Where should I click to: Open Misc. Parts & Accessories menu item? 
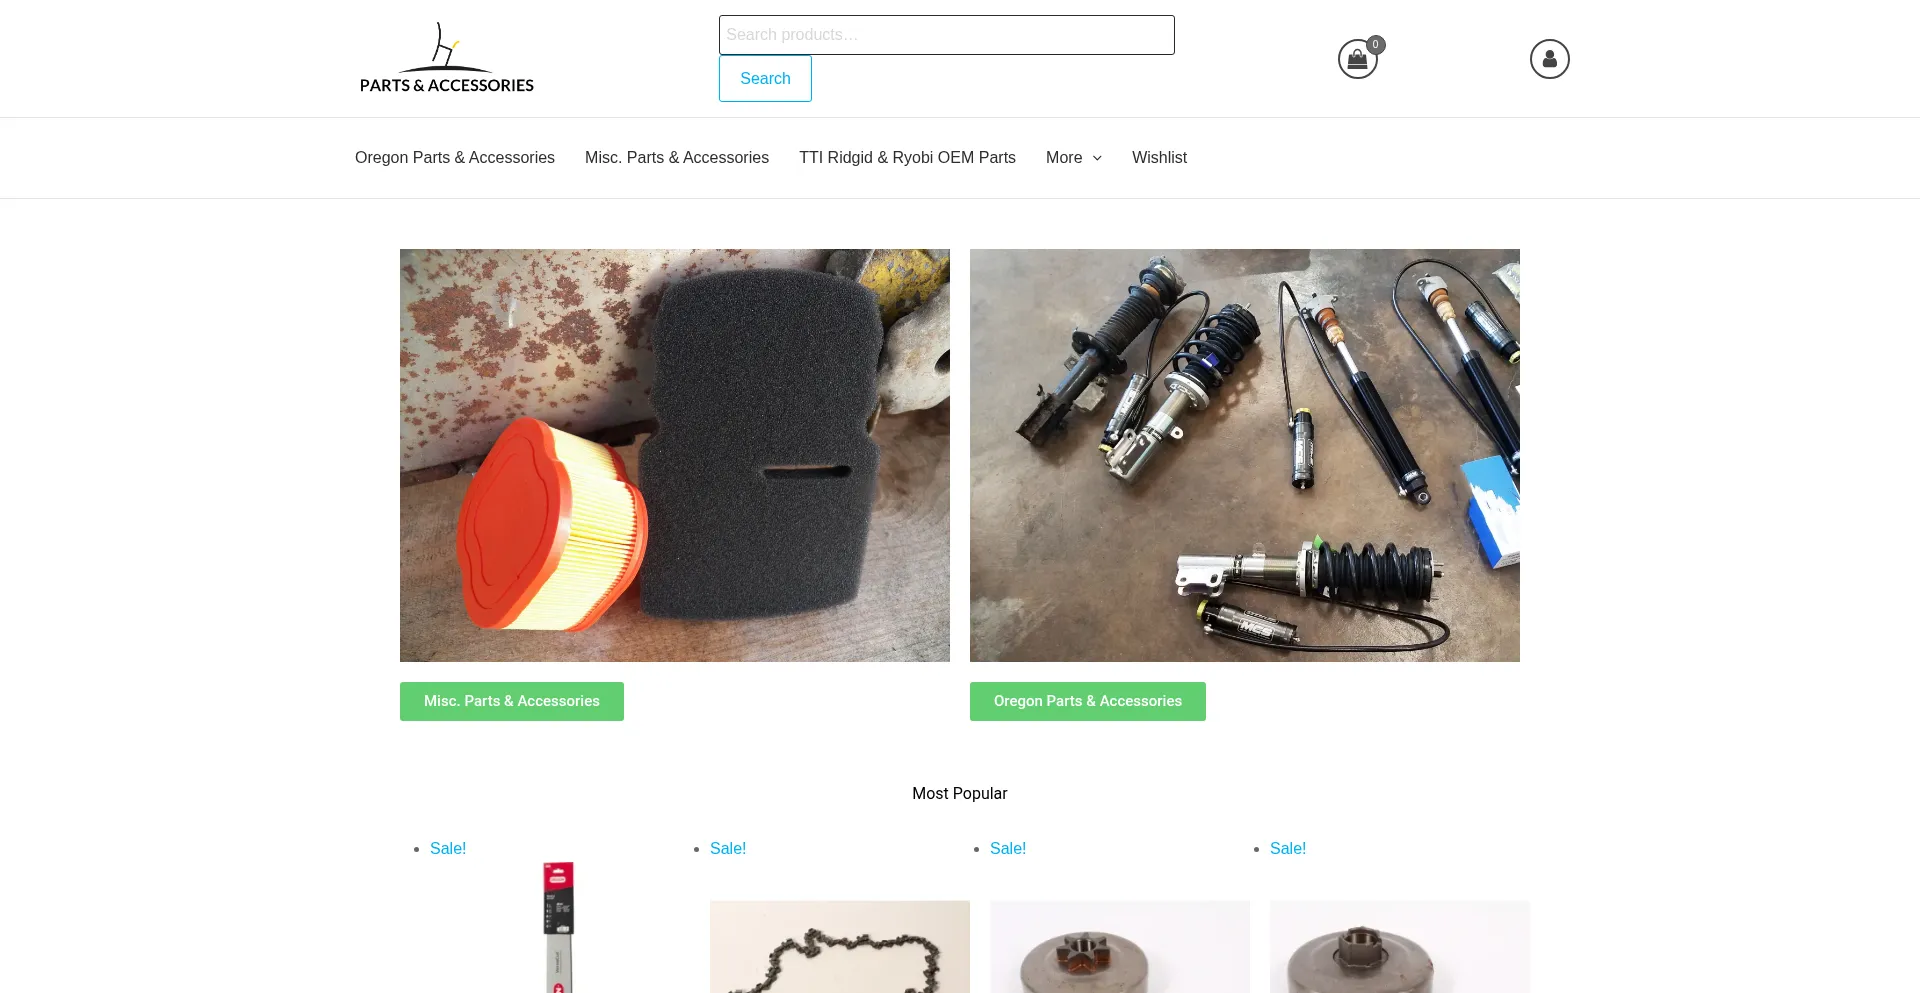click(x=677, y=157)
